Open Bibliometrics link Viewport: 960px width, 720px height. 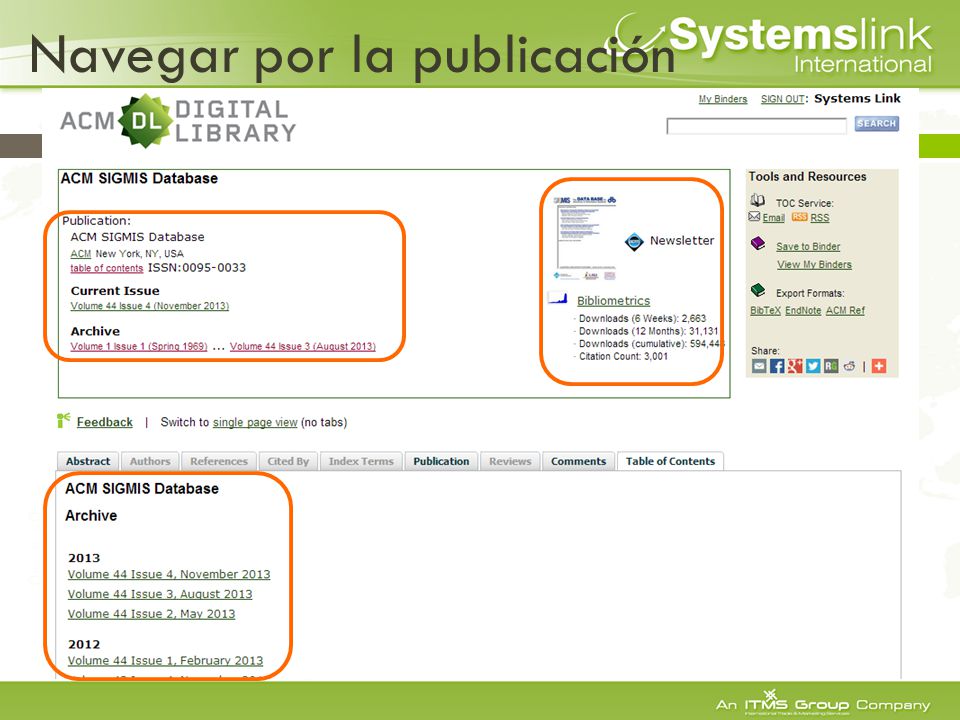click(x=613, y=301)
